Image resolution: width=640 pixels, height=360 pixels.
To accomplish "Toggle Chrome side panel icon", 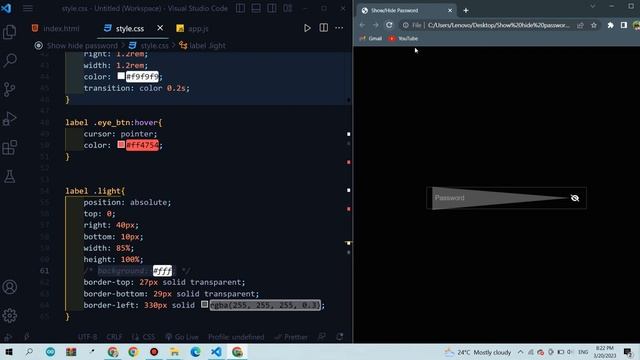I will [624, 25].
